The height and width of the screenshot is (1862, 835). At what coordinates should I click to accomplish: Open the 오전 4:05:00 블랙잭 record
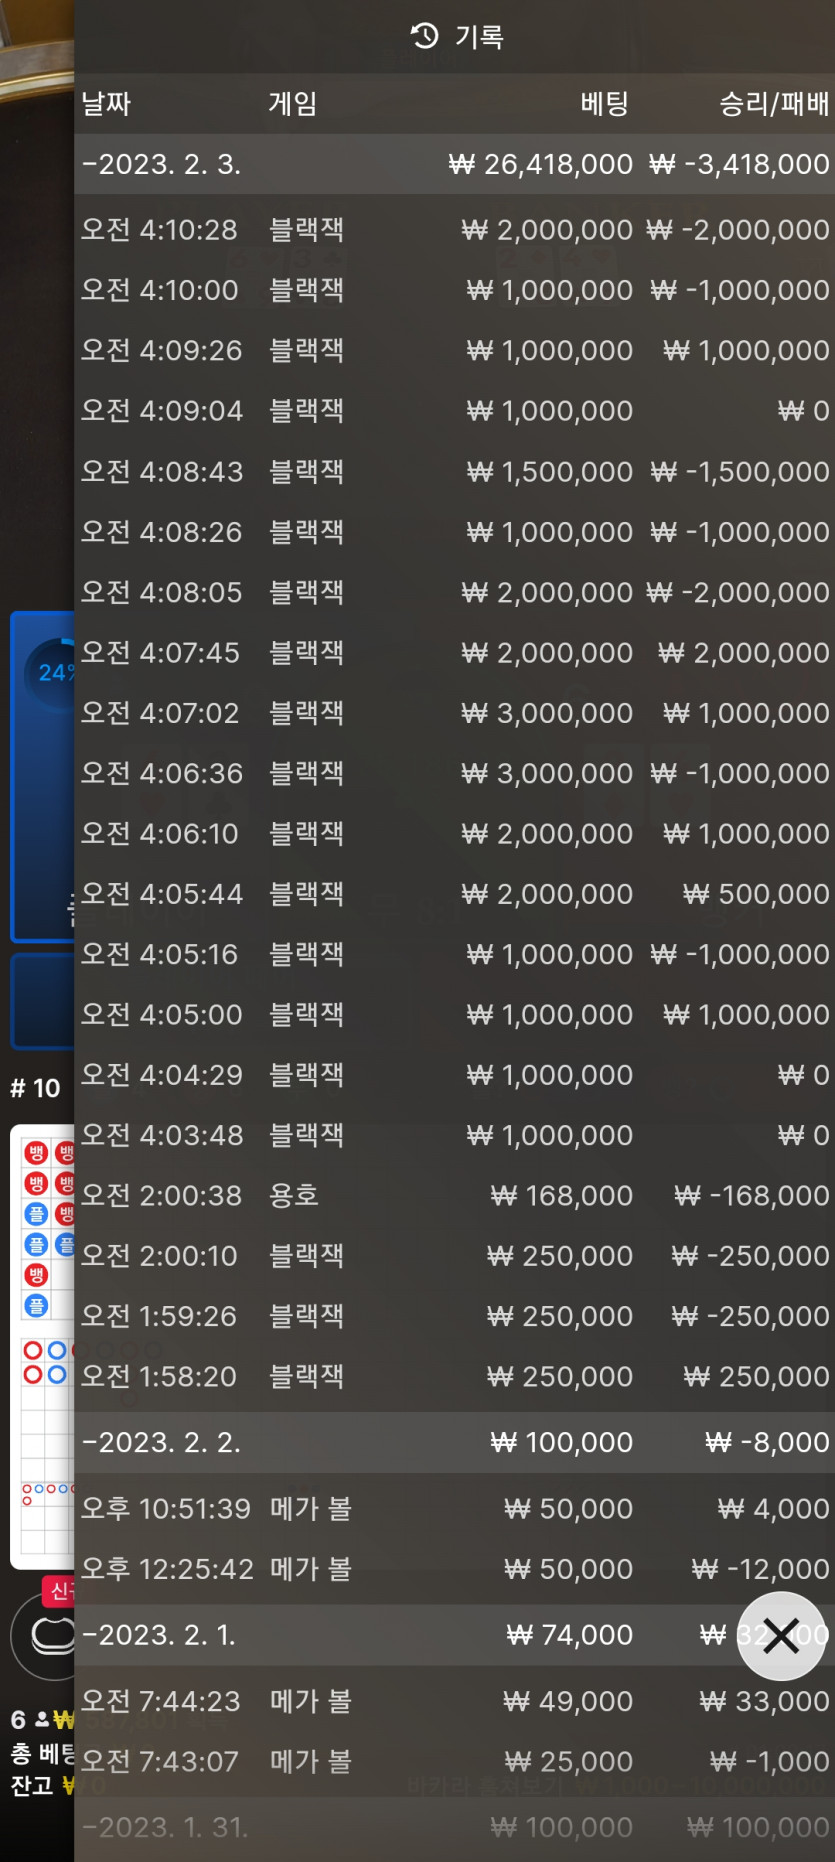(x=454, y=1015)
